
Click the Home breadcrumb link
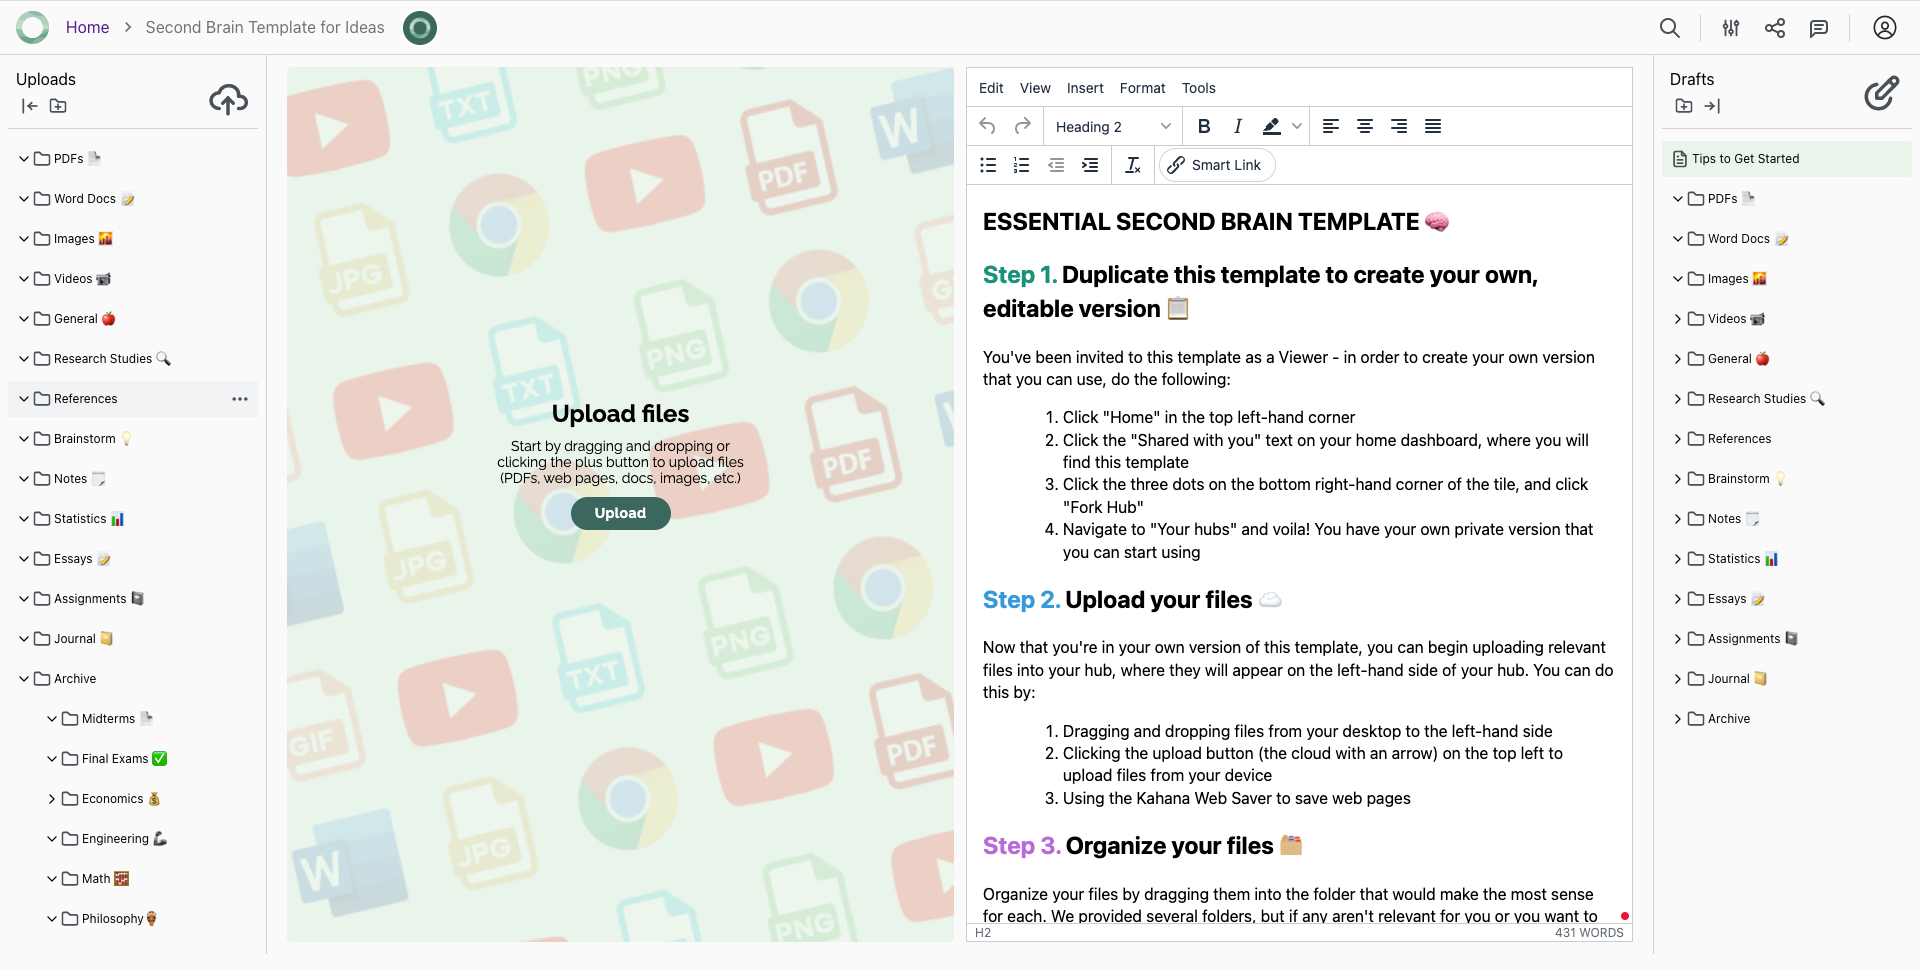tap(87, 27)
